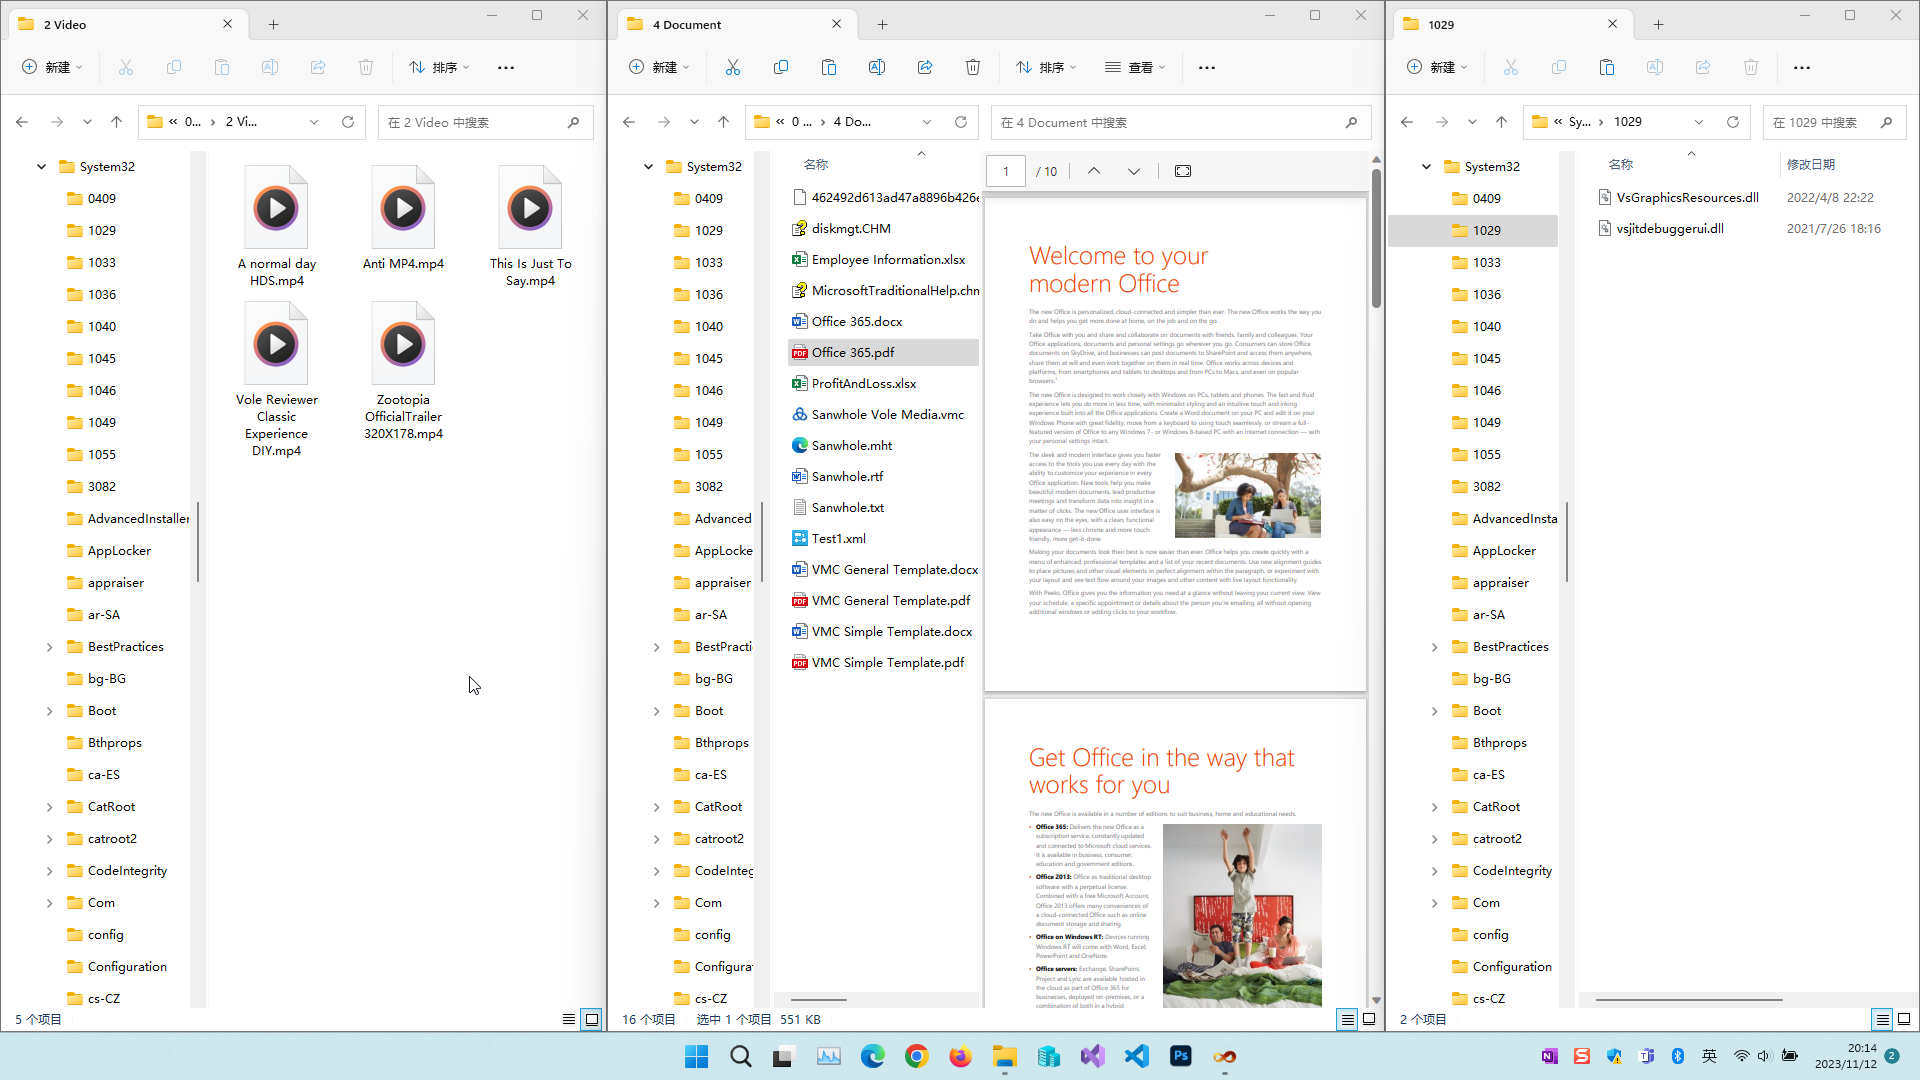Add new tab in 1029 window
1920x1080 pixels.
coord(1658,24)
